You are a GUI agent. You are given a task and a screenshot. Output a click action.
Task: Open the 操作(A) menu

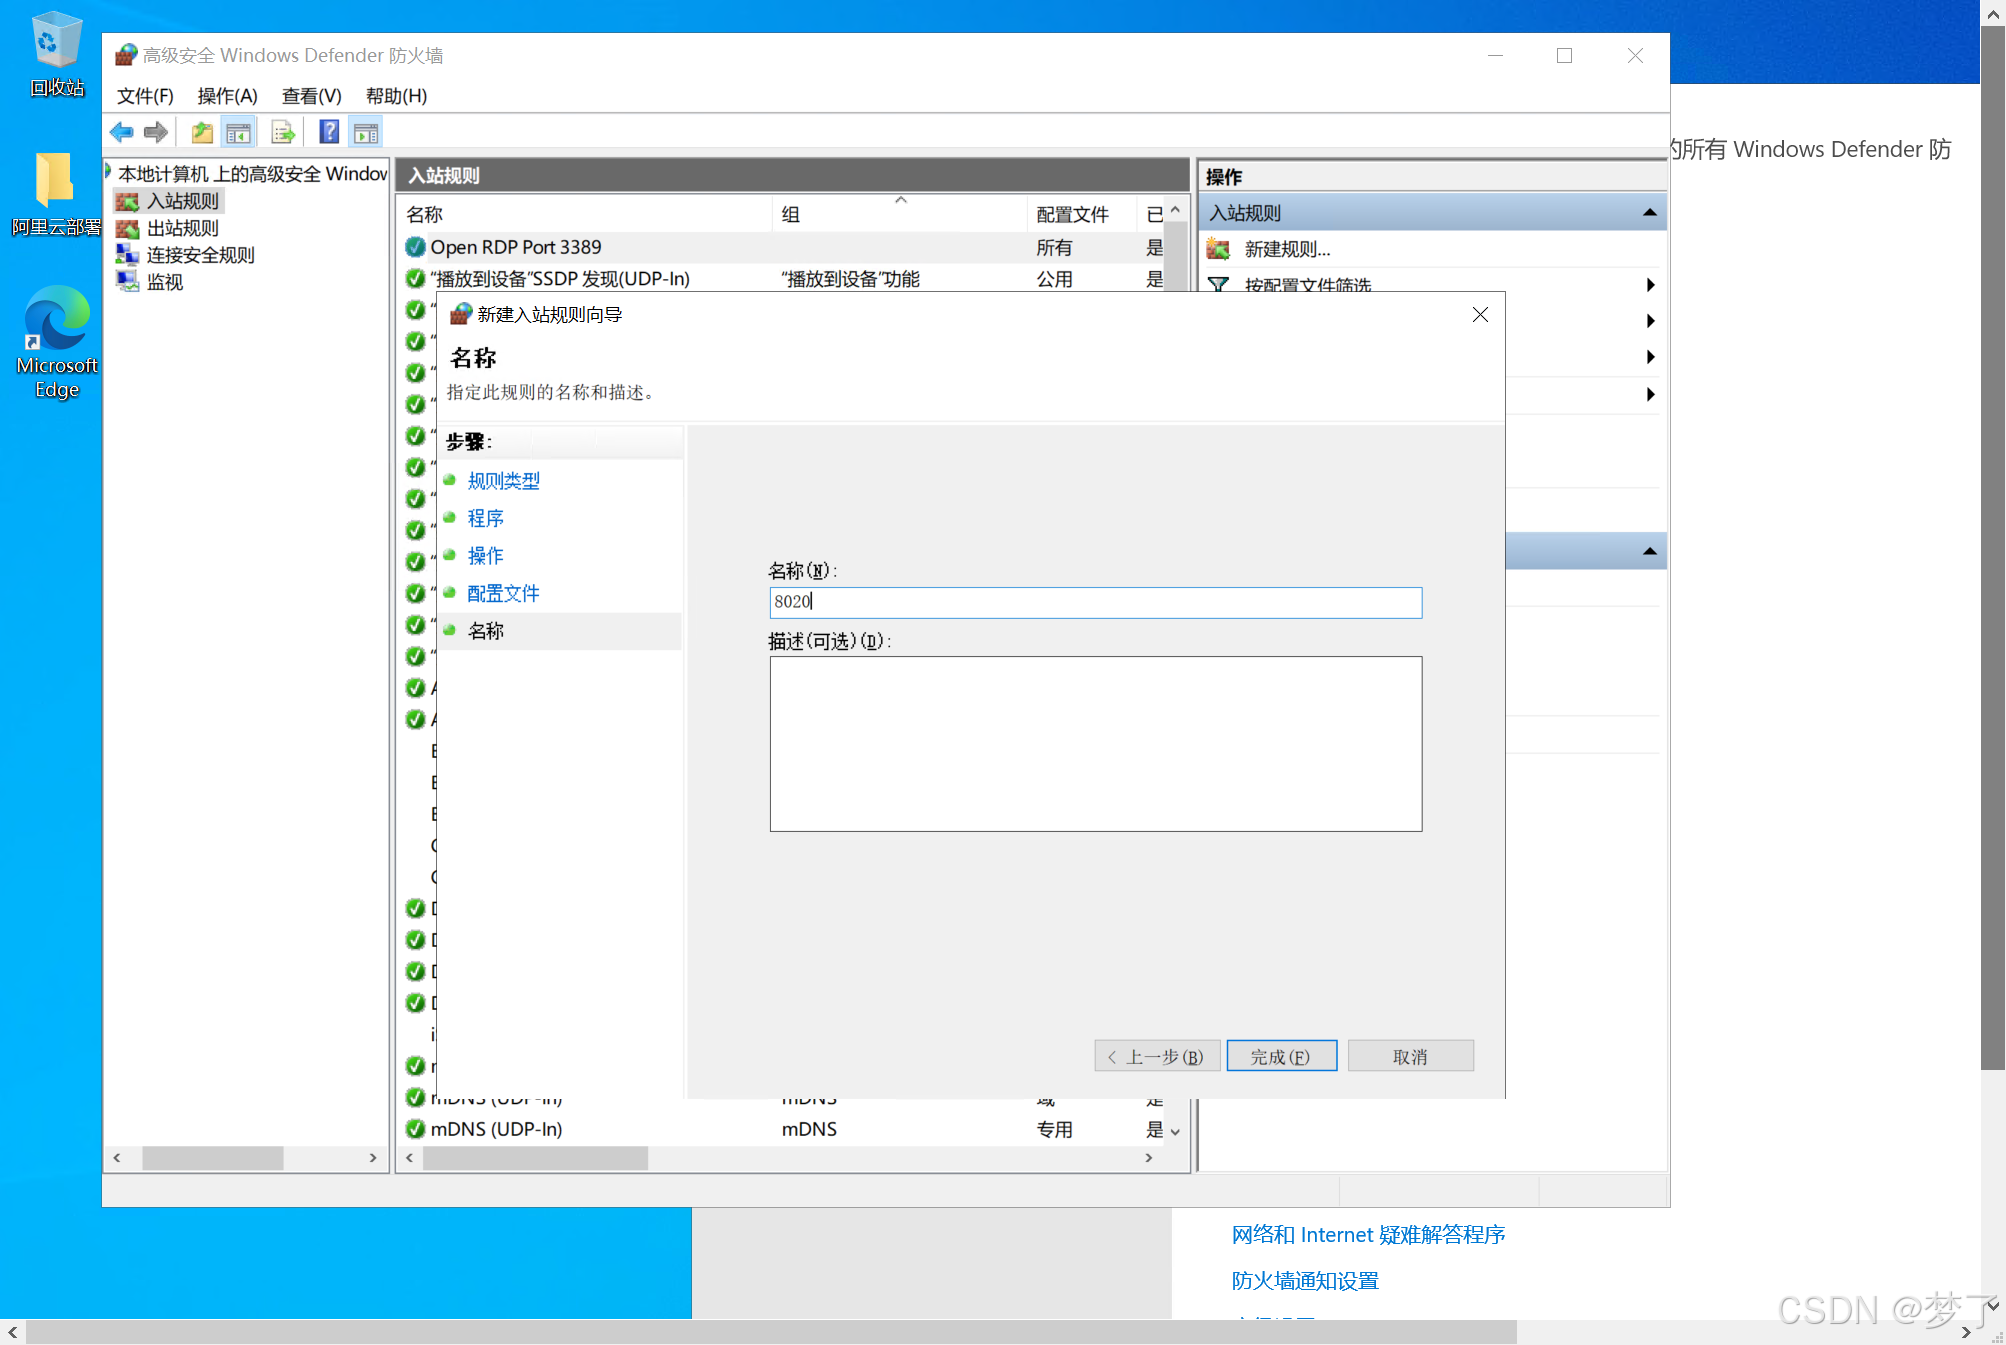tap(227, 96)
